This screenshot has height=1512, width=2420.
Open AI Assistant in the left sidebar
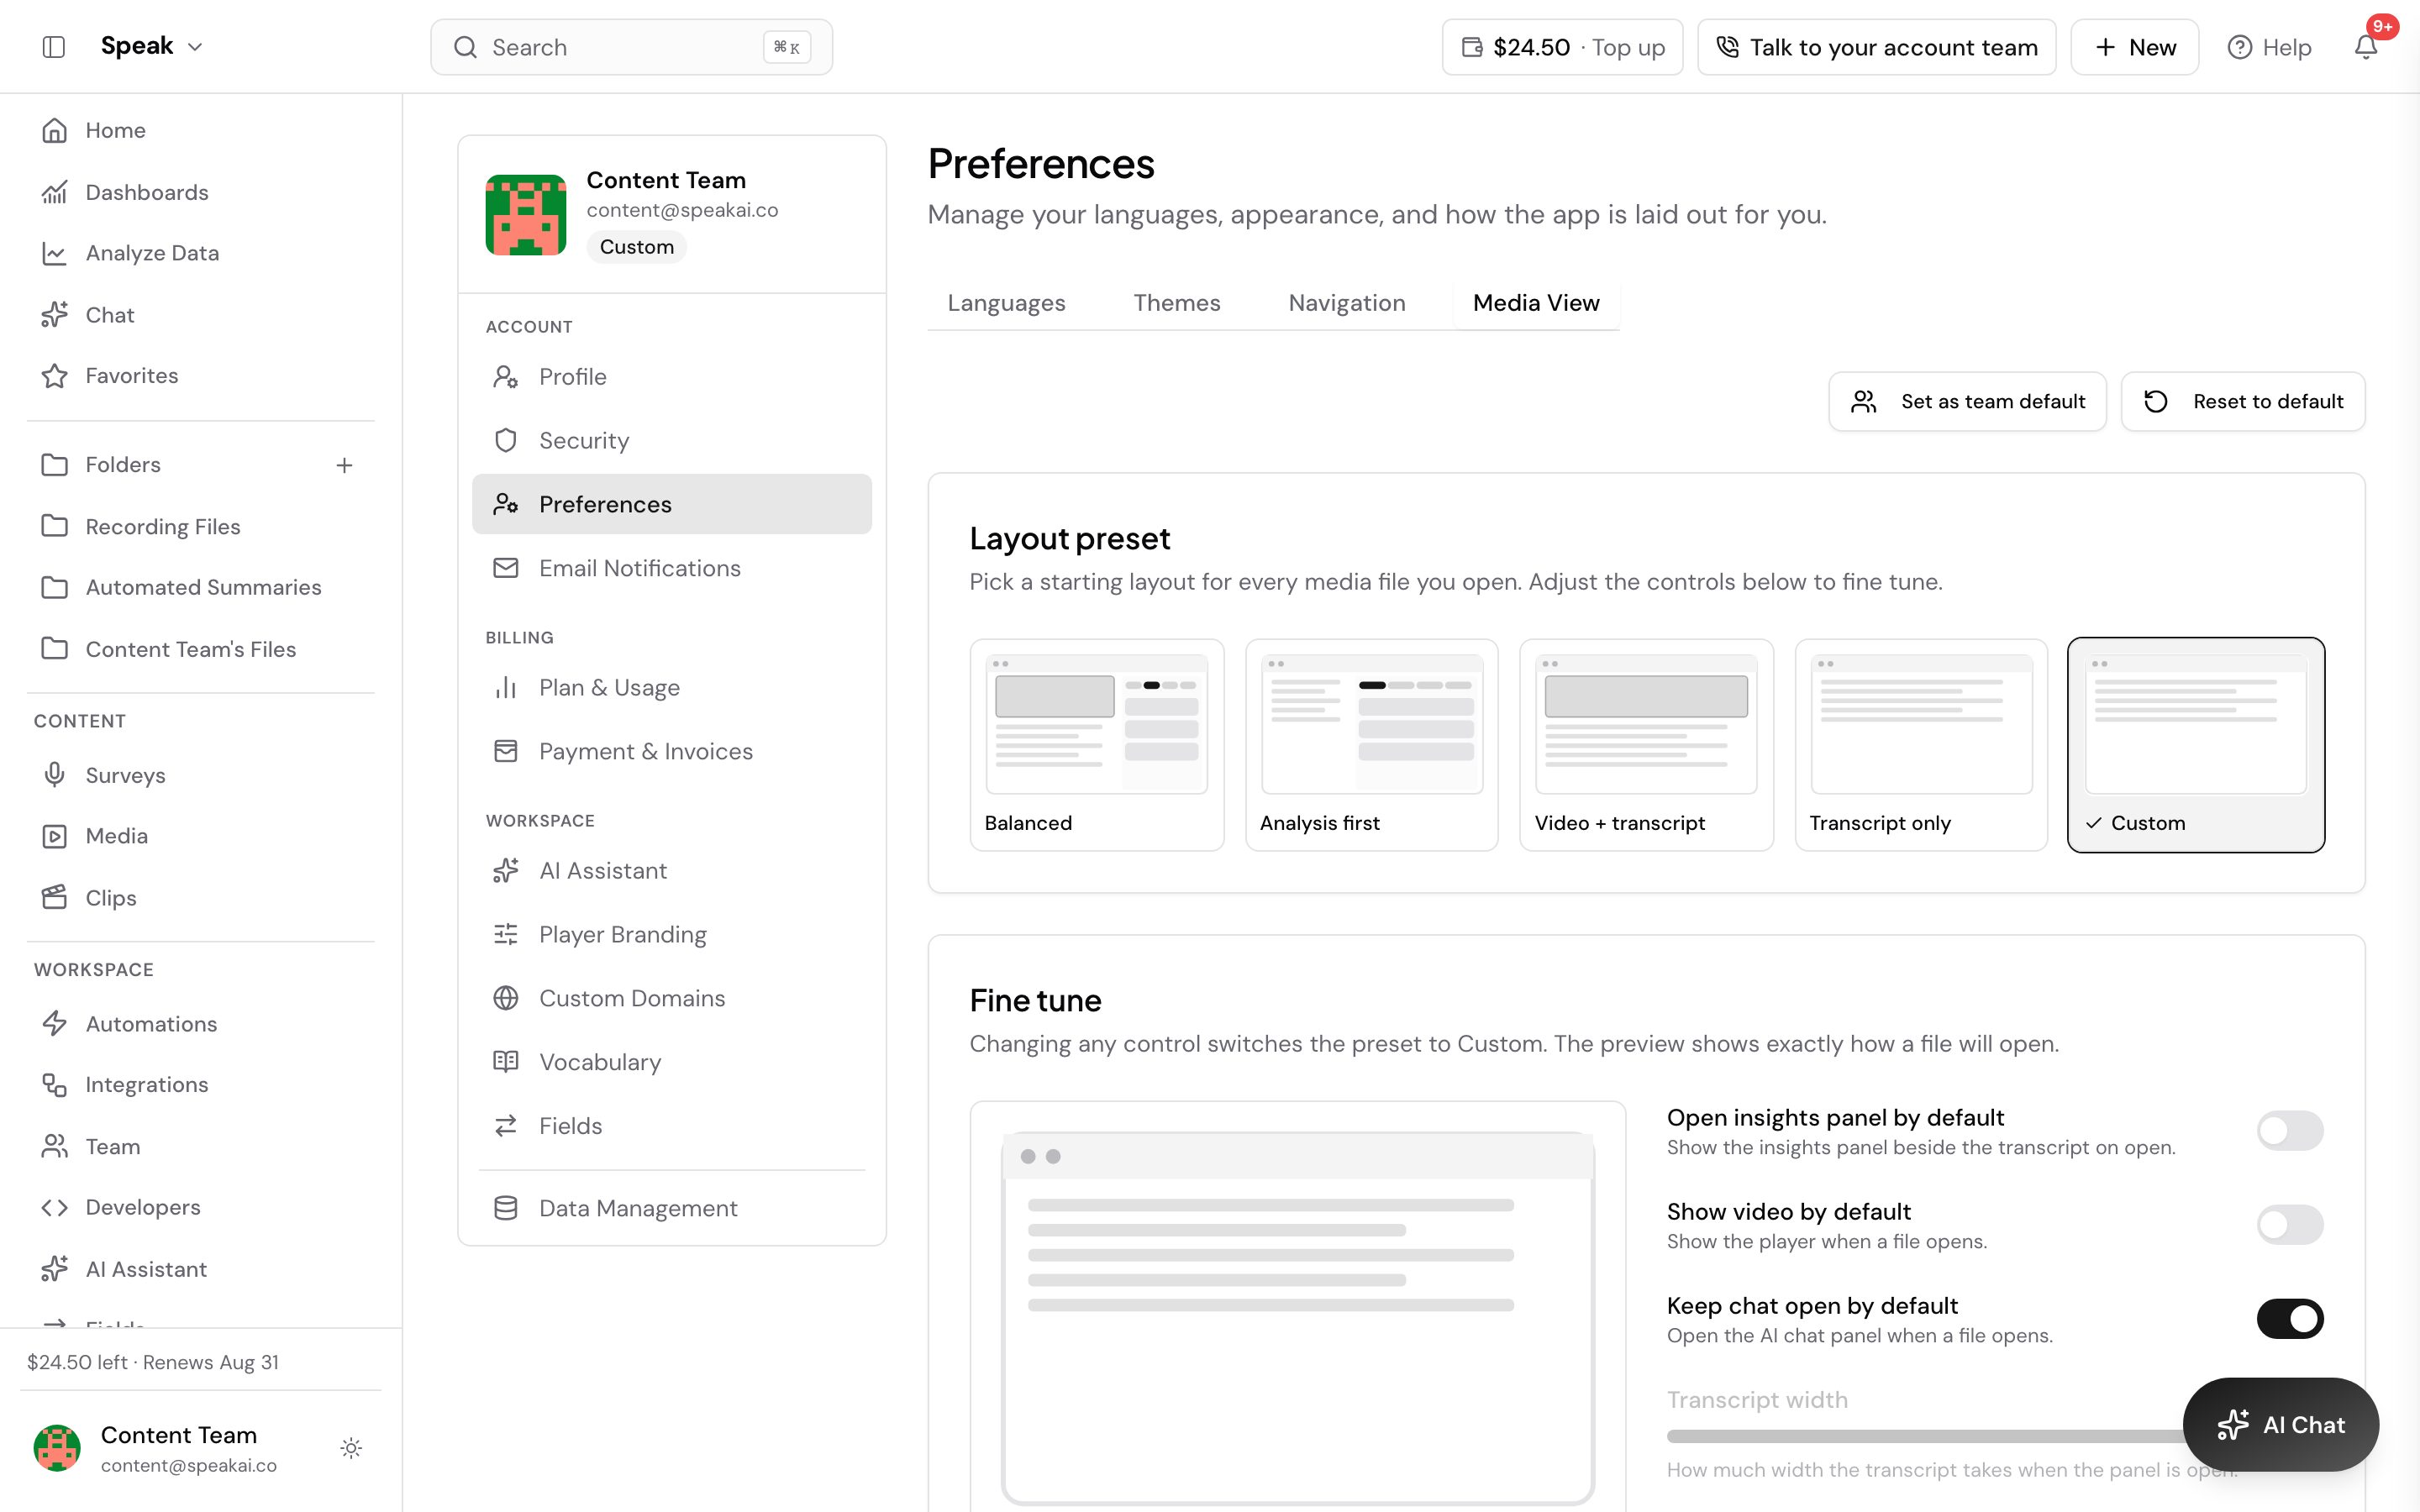click(x=200, y=1269)
